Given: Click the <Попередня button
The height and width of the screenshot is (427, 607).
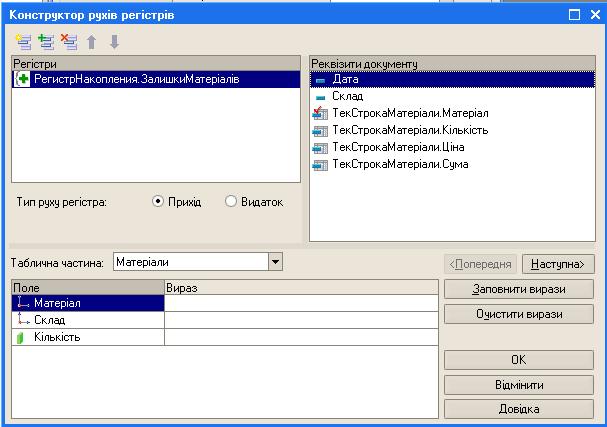Looking at the screenshot, I should (480, 264).
